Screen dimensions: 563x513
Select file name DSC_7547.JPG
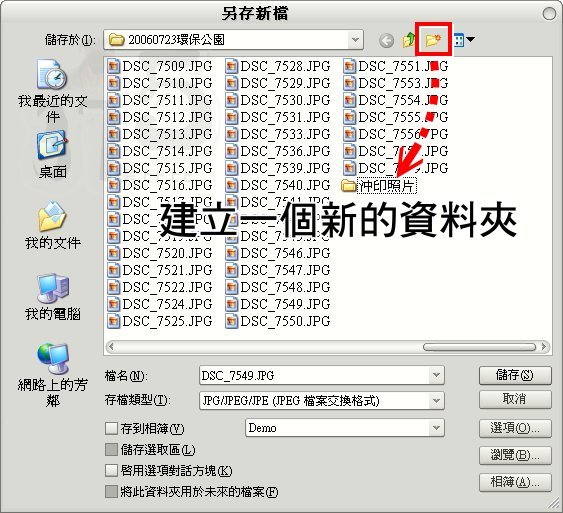285,270
